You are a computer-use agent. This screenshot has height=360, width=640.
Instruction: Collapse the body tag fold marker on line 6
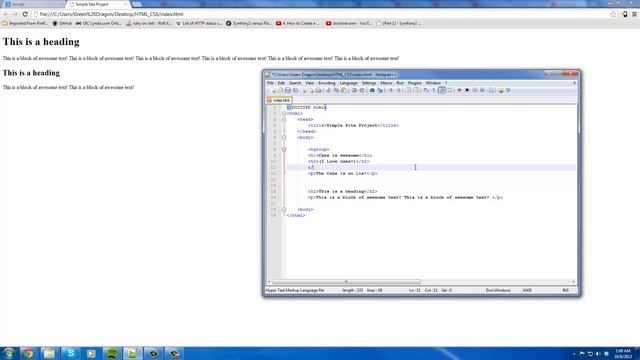pos(284,138)
